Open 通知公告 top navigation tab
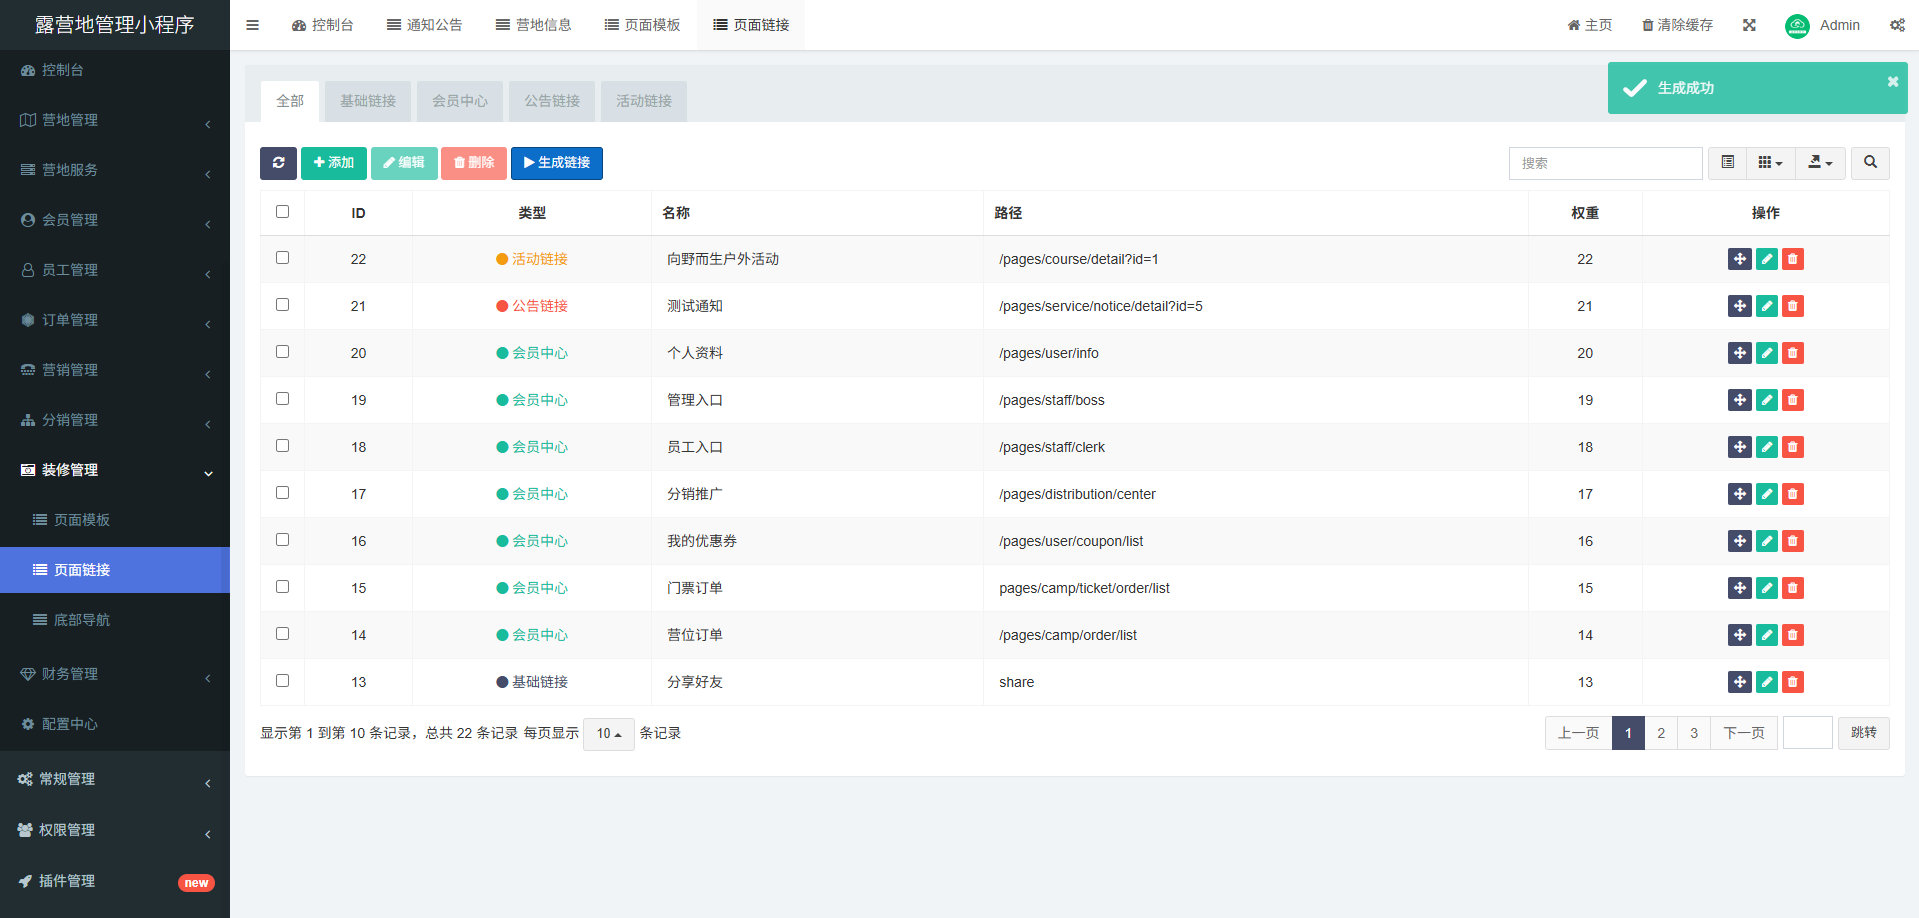This screenshot has width=1919, height=918. pos(424,25)
